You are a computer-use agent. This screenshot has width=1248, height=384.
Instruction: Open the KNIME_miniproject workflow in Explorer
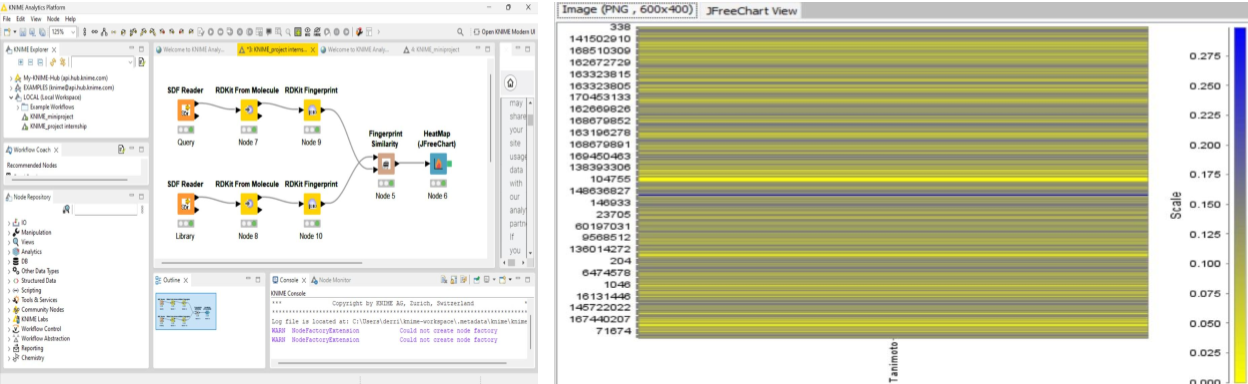(x=52, y=117)
